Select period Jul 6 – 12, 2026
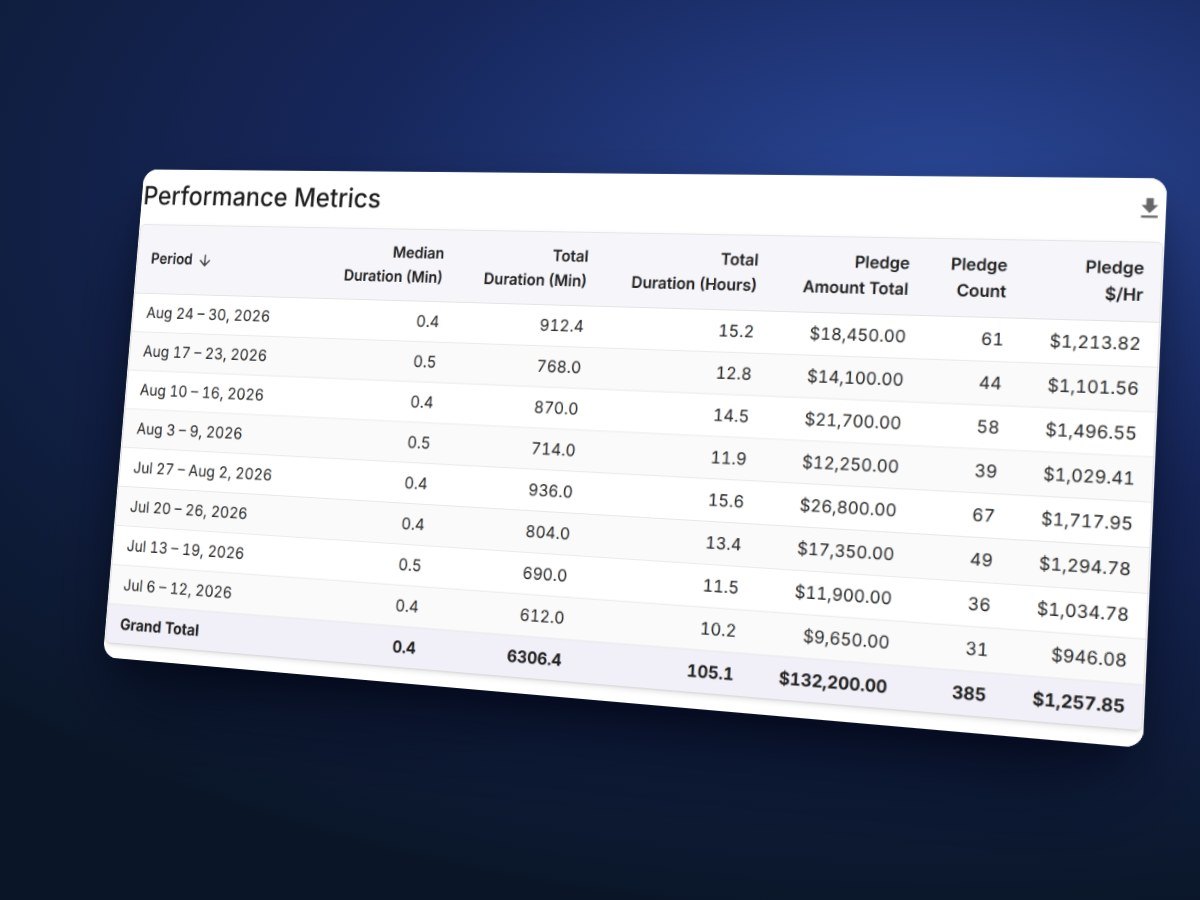1200x900 pixels. (177, 588)
